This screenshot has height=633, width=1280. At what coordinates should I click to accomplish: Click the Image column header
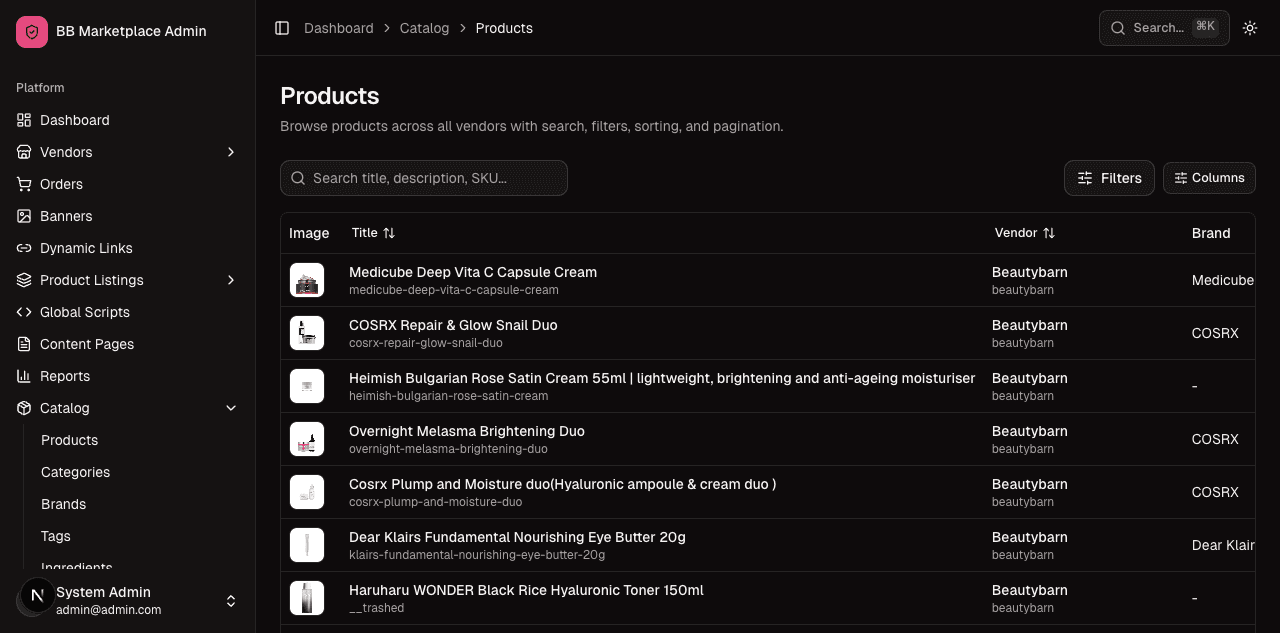coord(309,233)
